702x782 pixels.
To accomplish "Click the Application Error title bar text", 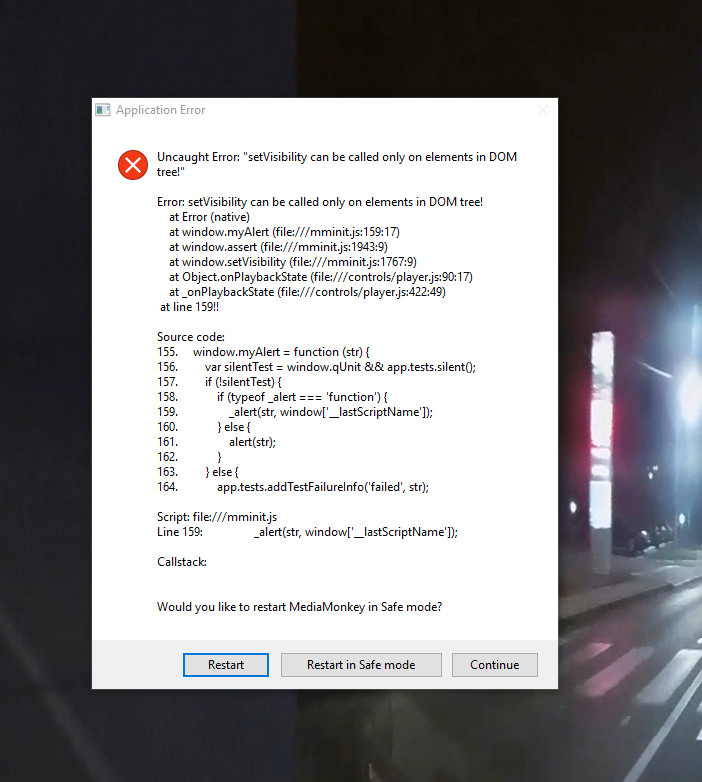I will coord(160,110).
